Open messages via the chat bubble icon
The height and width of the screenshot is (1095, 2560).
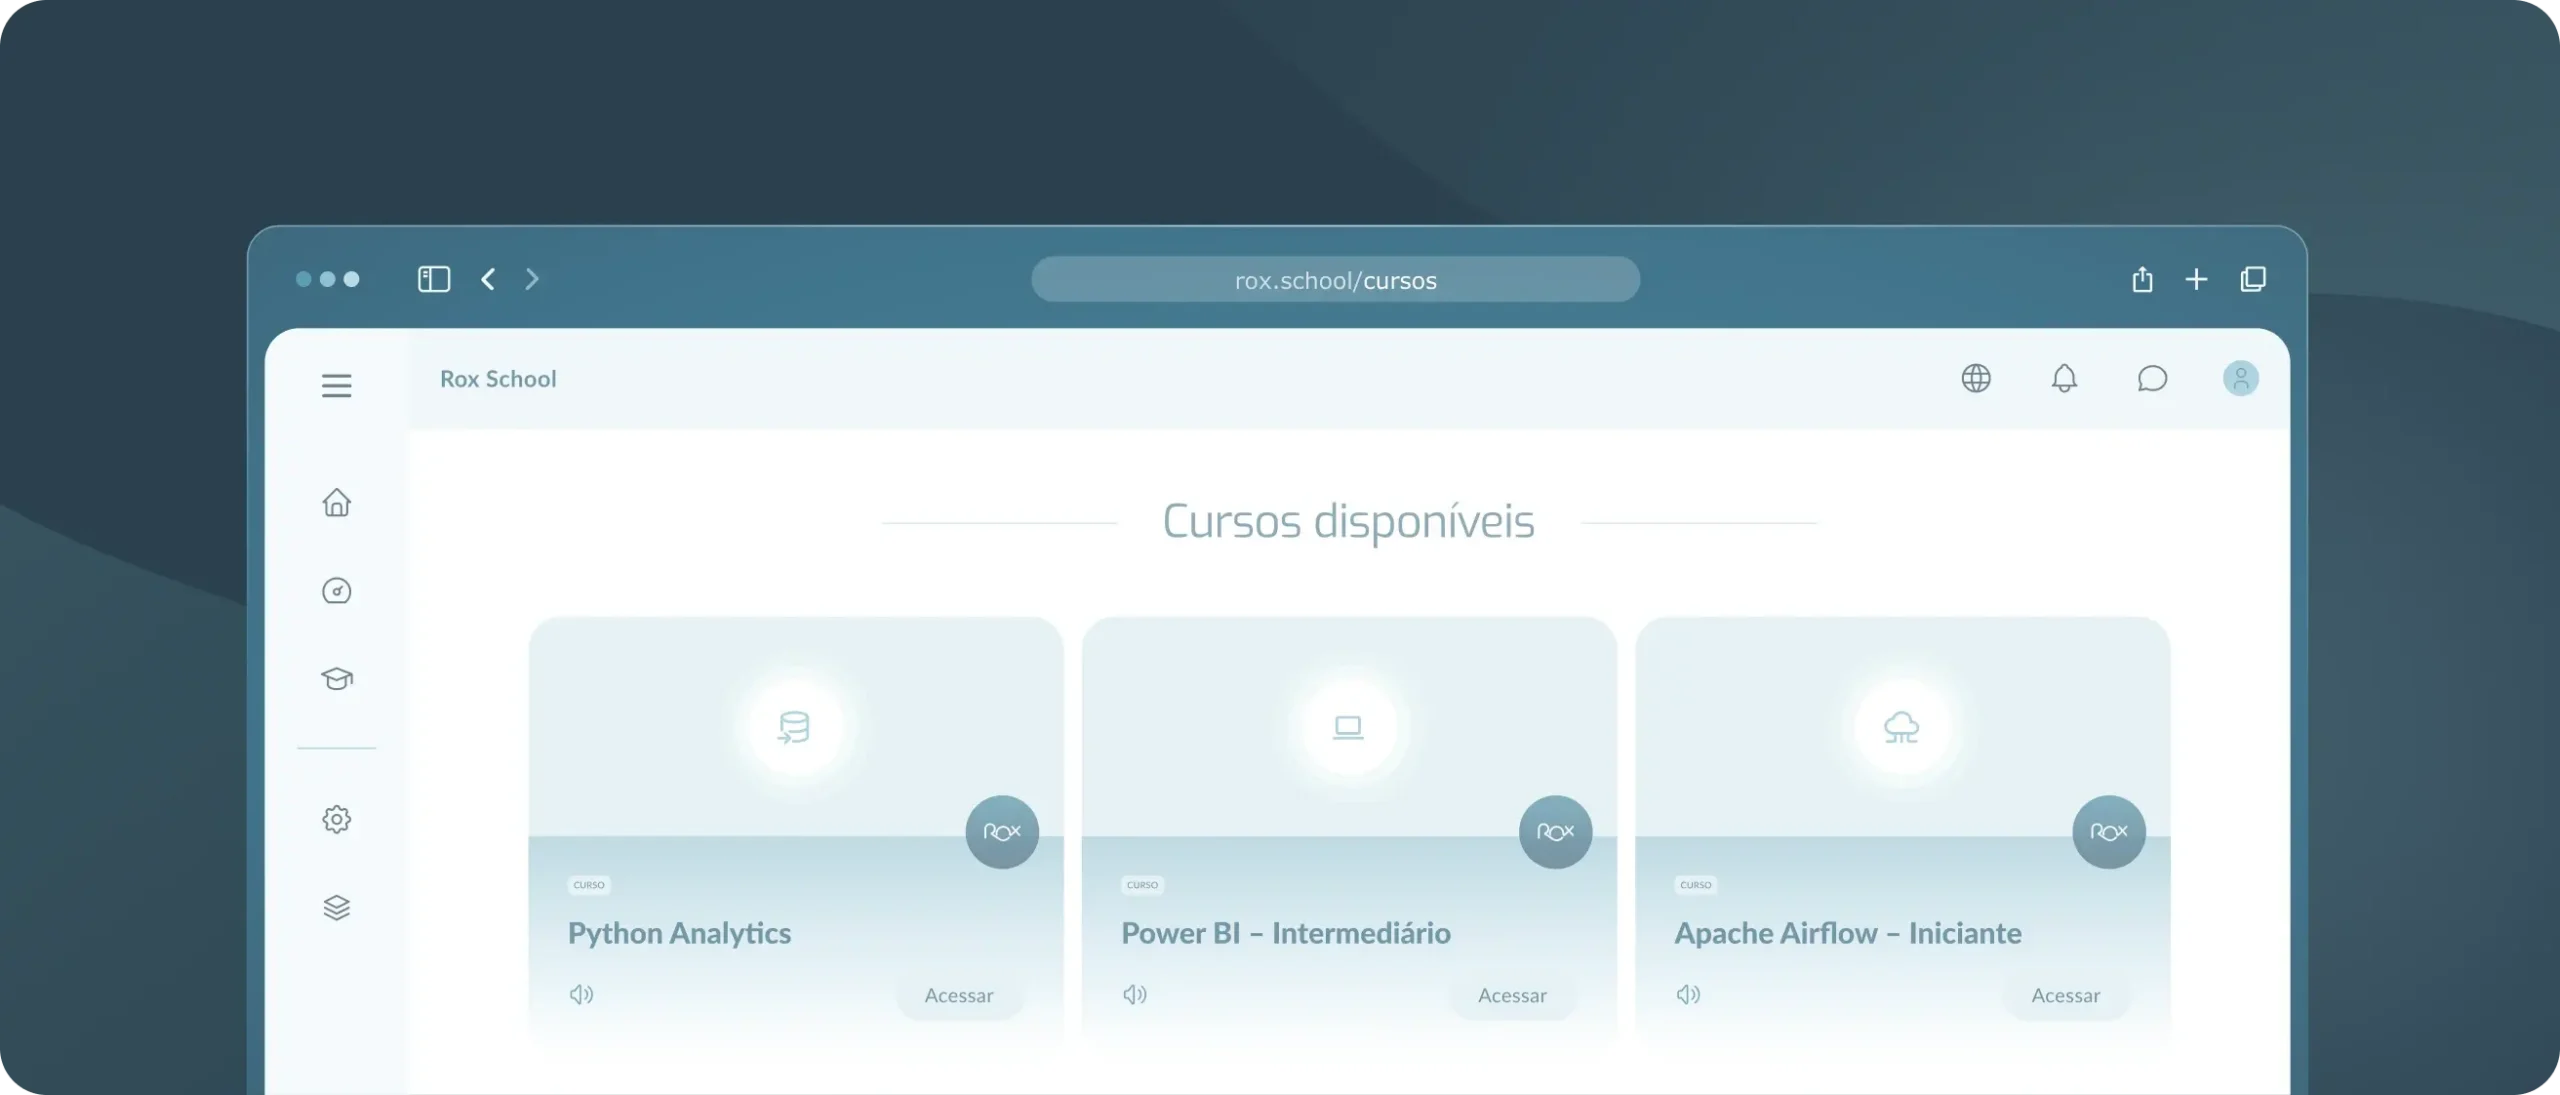click(x=2153, y=379)
